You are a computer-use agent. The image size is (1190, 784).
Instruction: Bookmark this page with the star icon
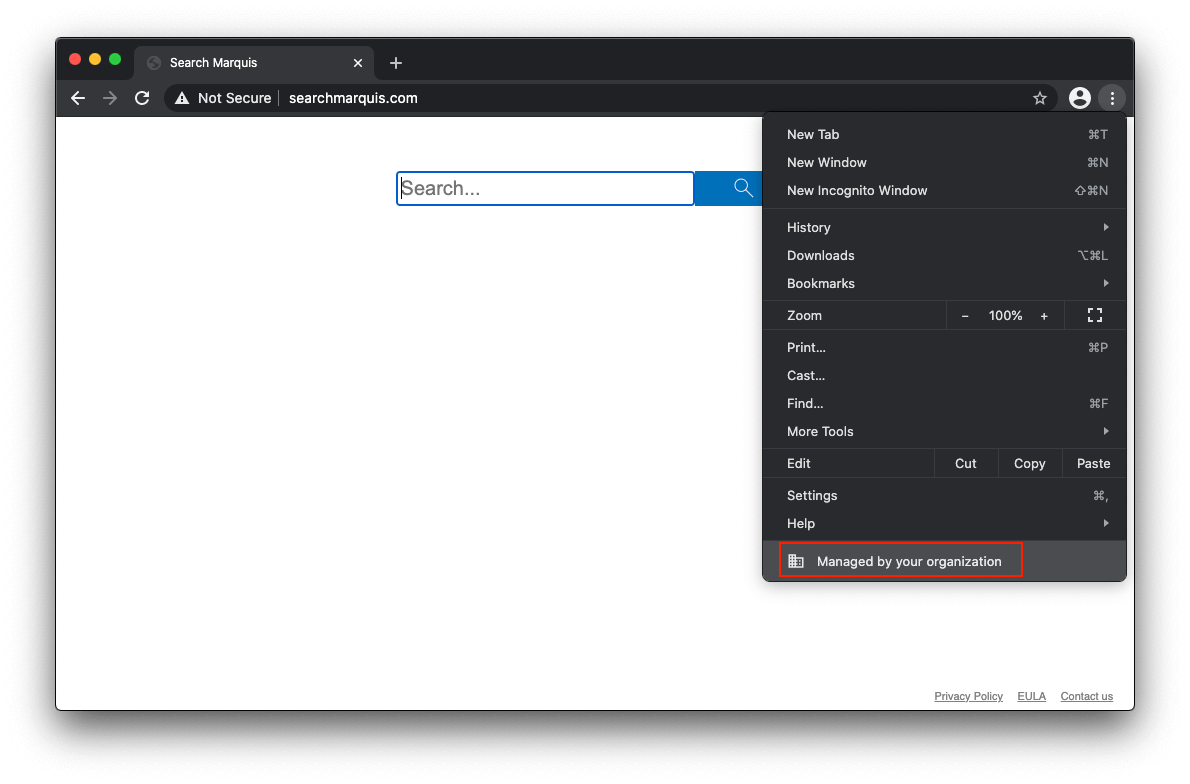point(1040,98)
